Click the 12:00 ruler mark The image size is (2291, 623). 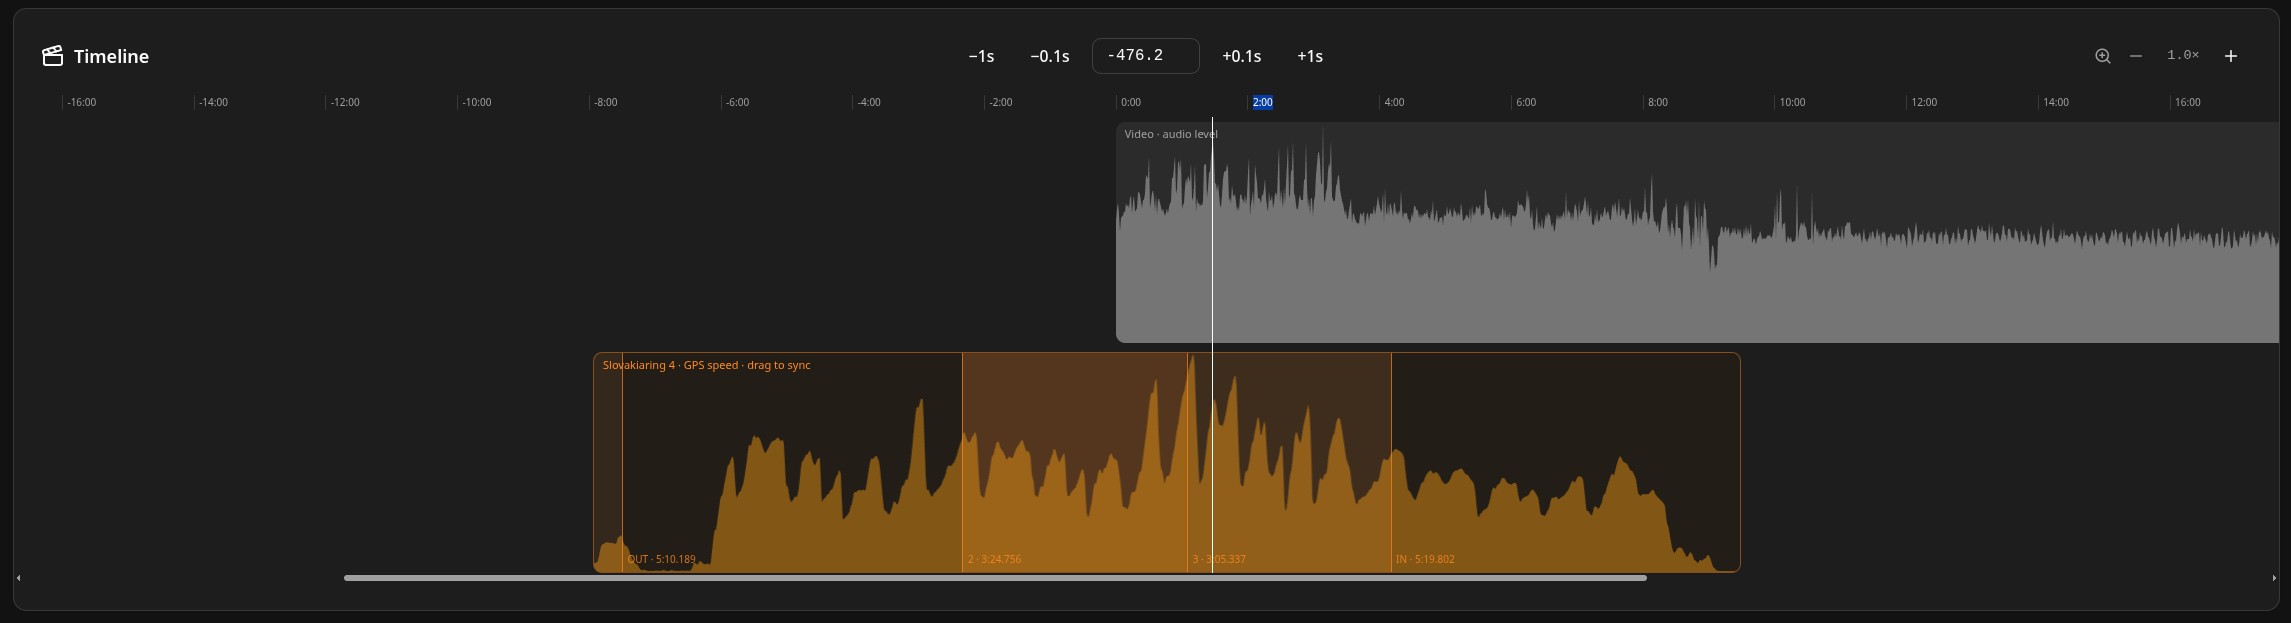1924,102
